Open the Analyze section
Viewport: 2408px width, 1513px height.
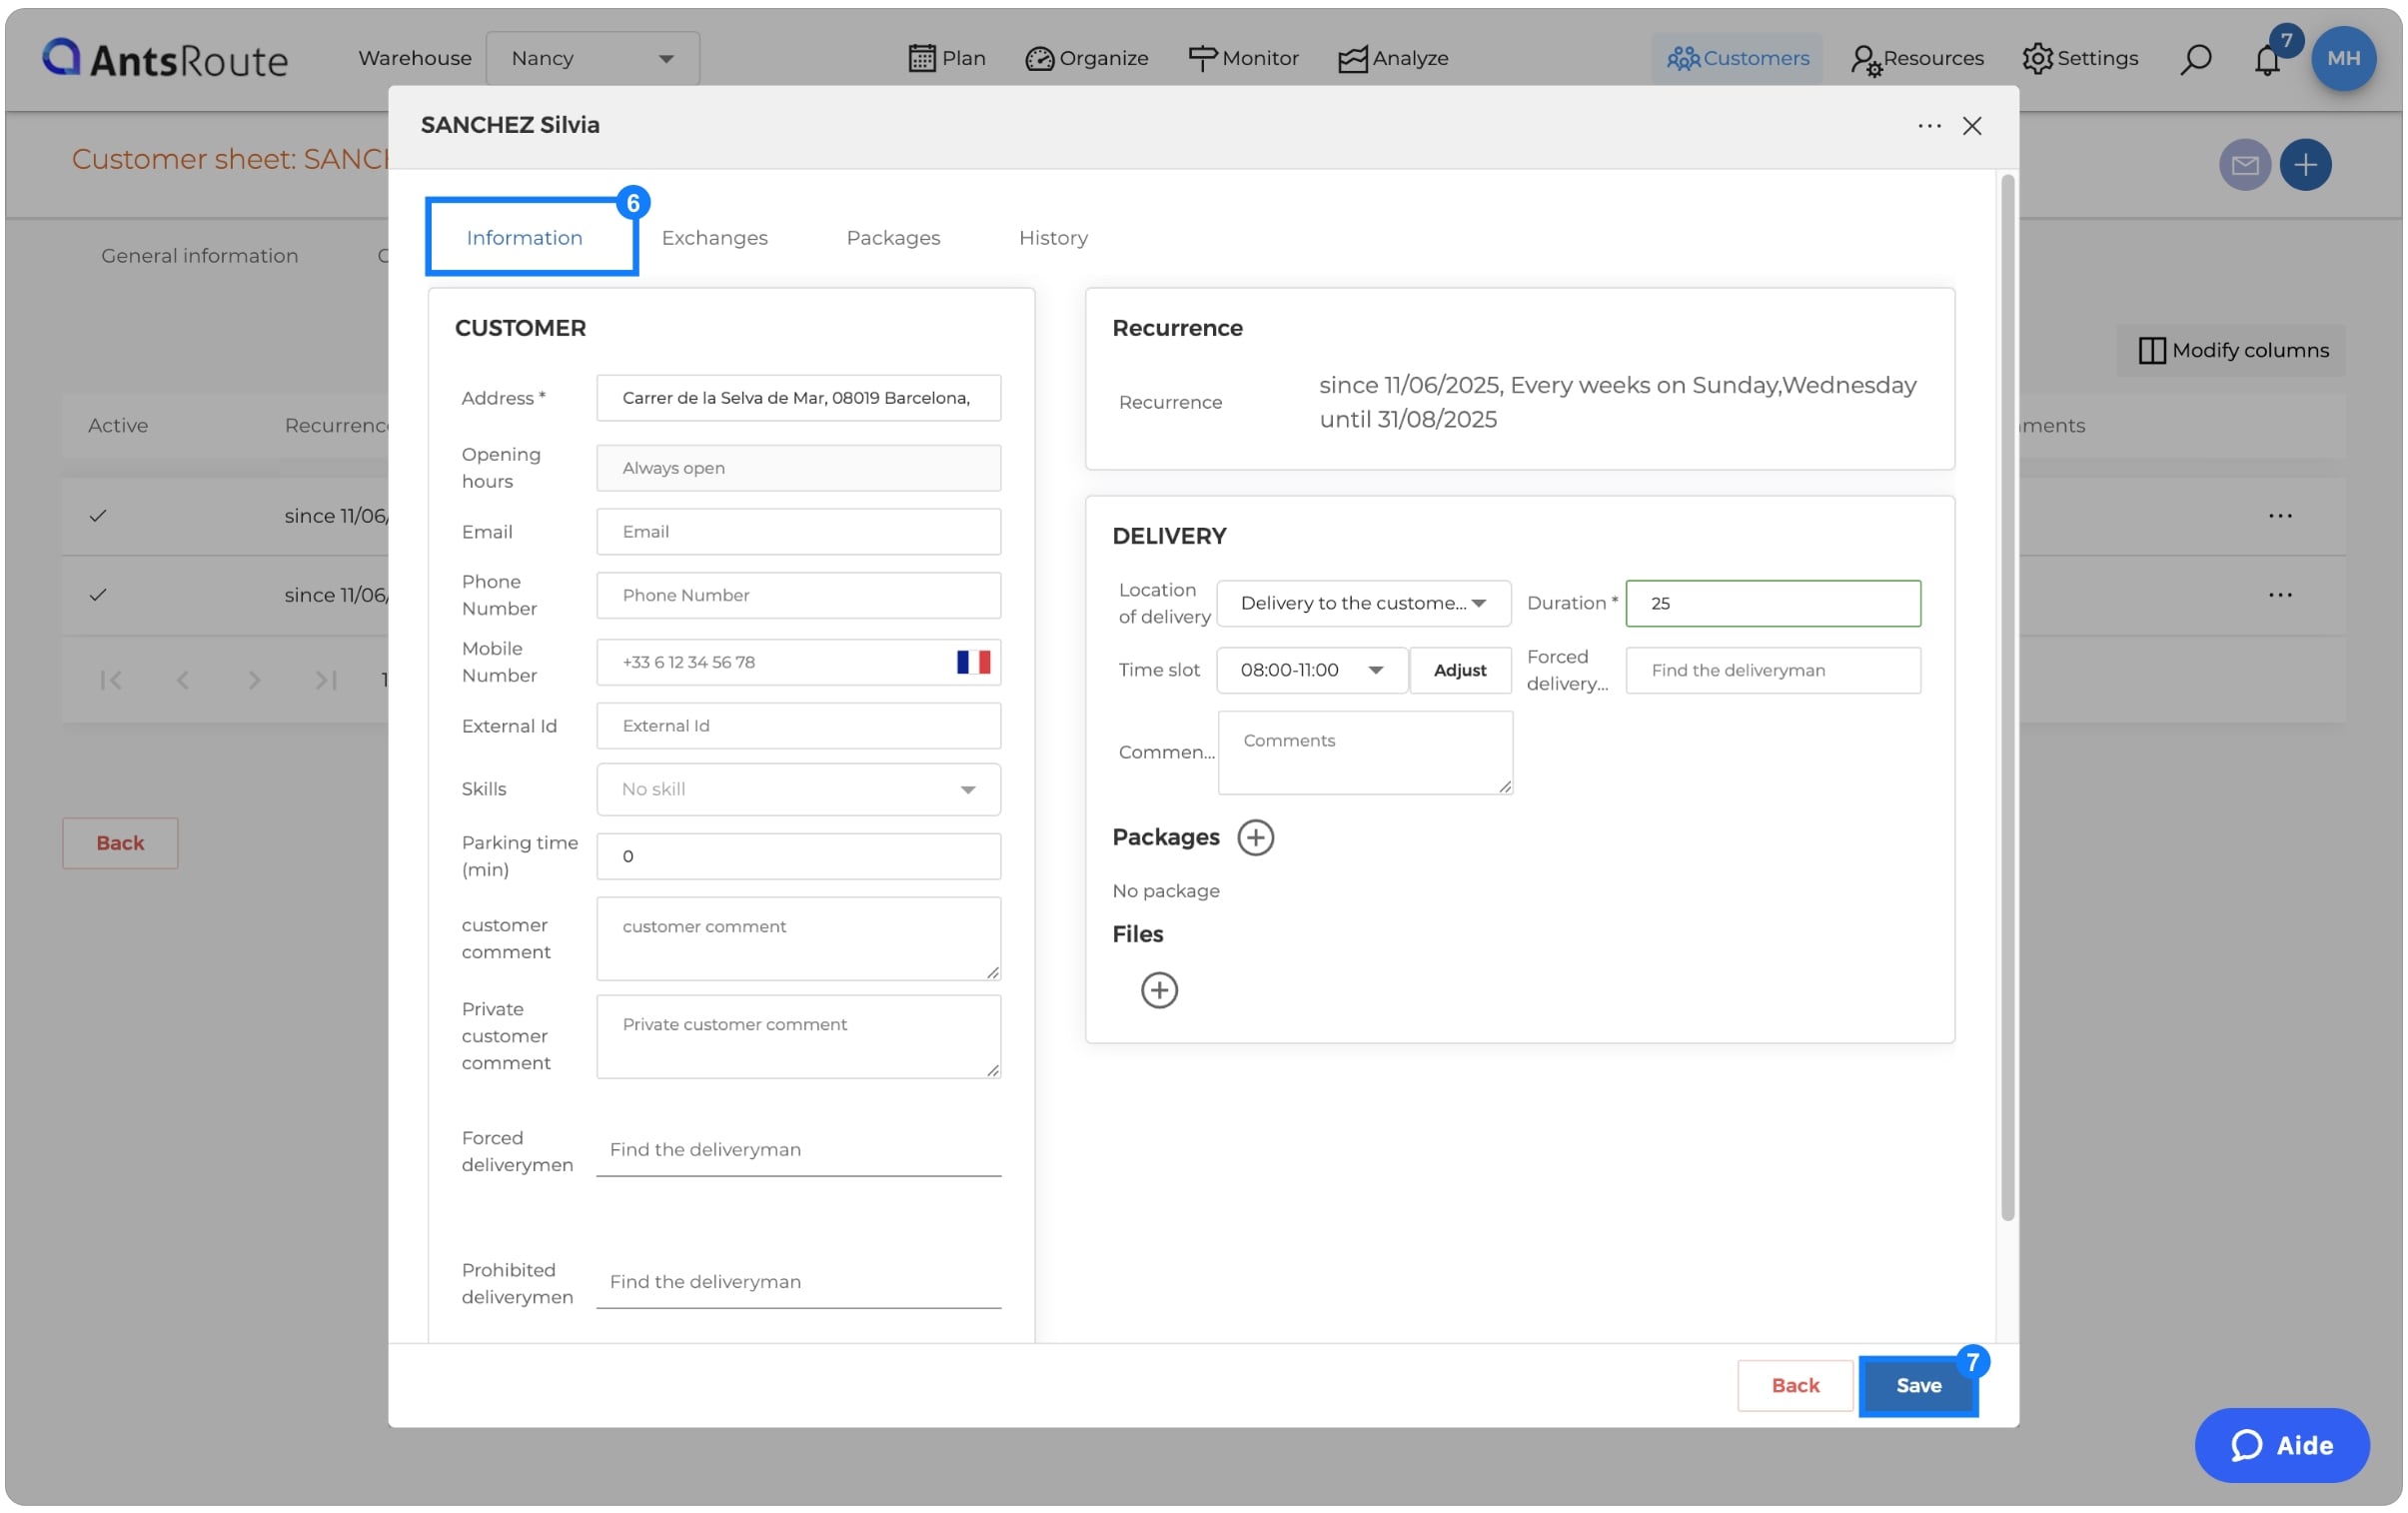coord(1393,58)
